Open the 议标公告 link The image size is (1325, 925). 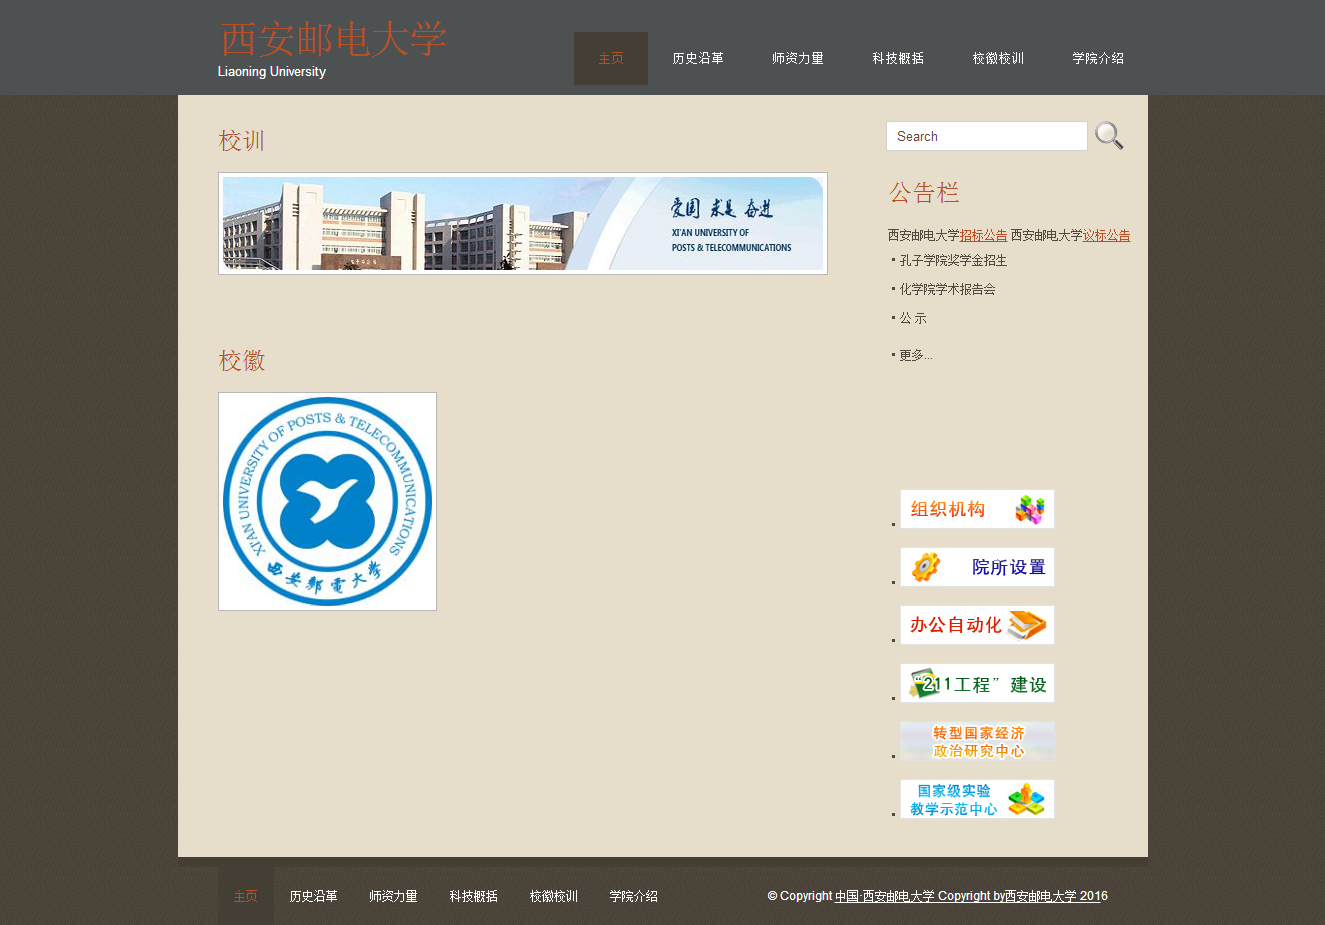point(1106,236)
